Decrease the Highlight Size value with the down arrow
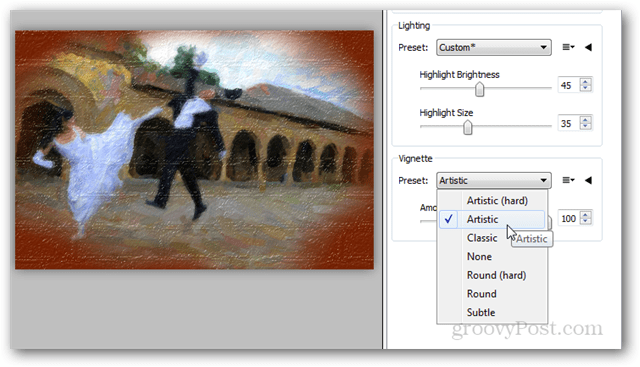The width and height of the screenshot is (640, 367). [x=586, y=126]
